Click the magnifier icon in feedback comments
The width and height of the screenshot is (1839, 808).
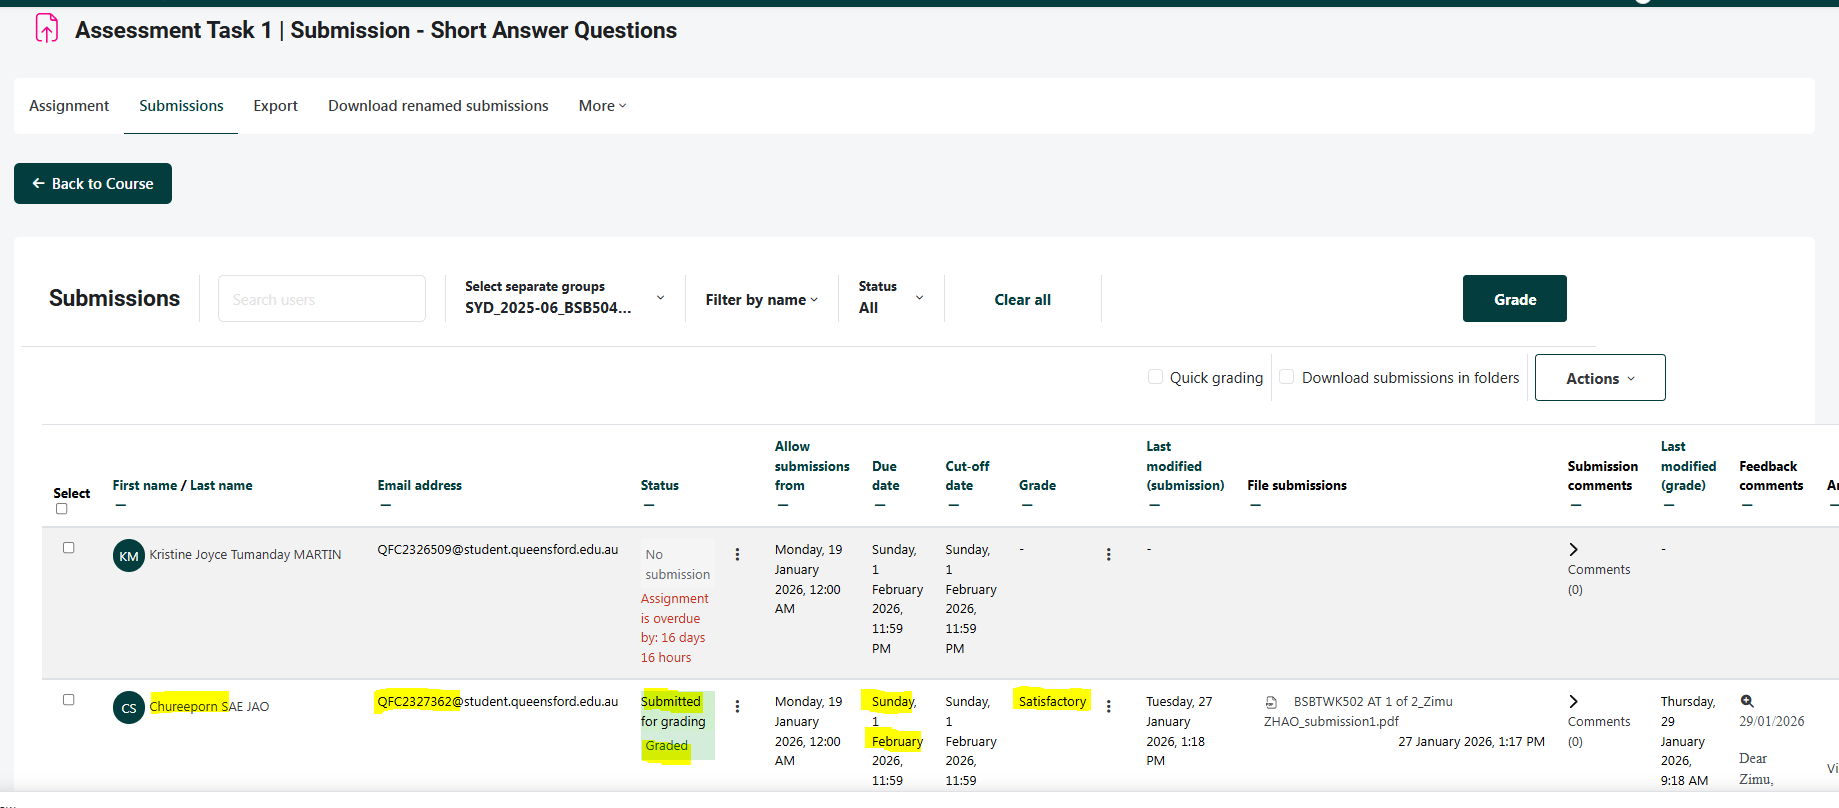pyautogui.click(x=1747, y=701)
